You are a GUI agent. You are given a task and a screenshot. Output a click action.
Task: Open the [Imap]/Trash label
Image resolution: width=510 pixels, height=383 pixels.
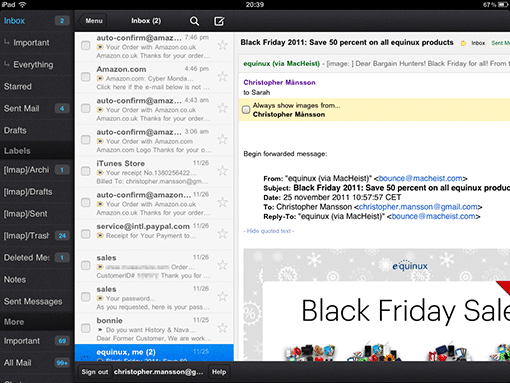pyautogui.click(x=37, y=236)
